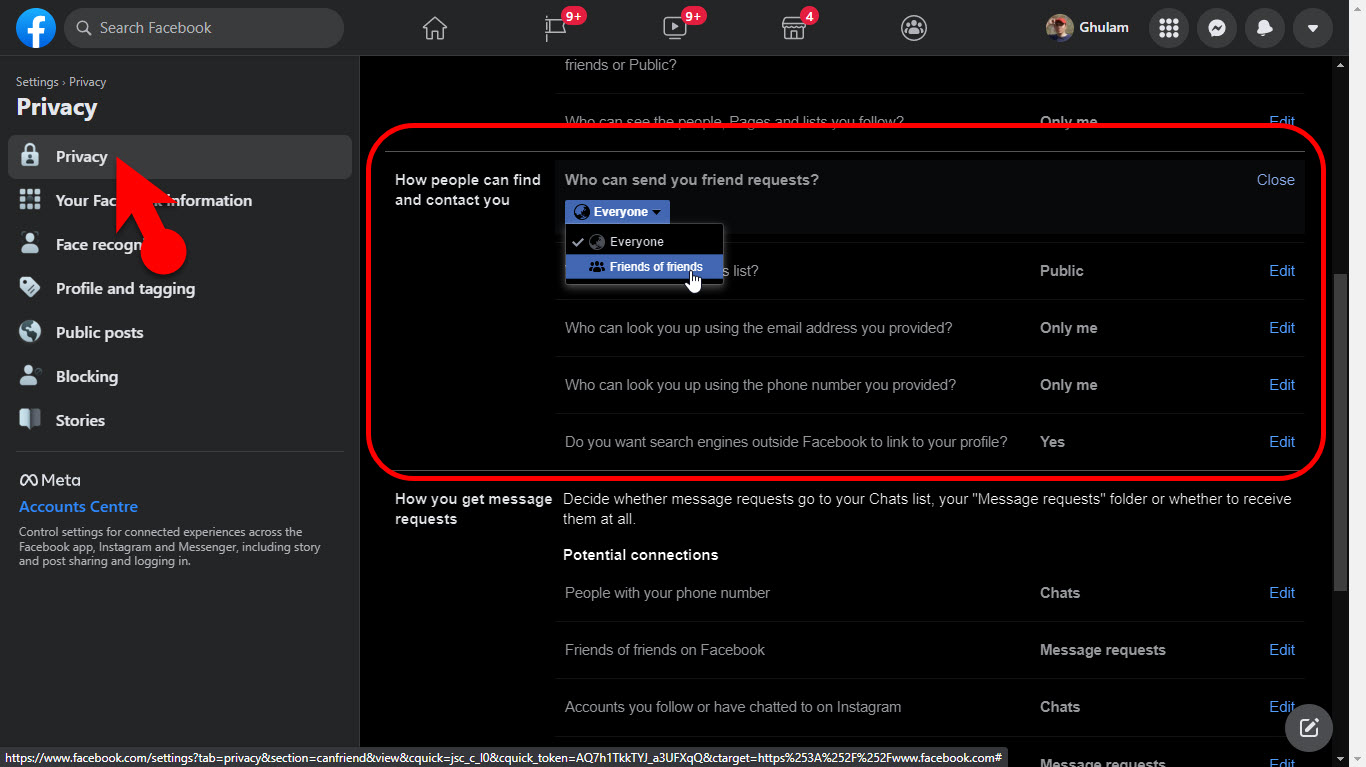
Task: Open Face recognition settings
Action: [180, 245]
